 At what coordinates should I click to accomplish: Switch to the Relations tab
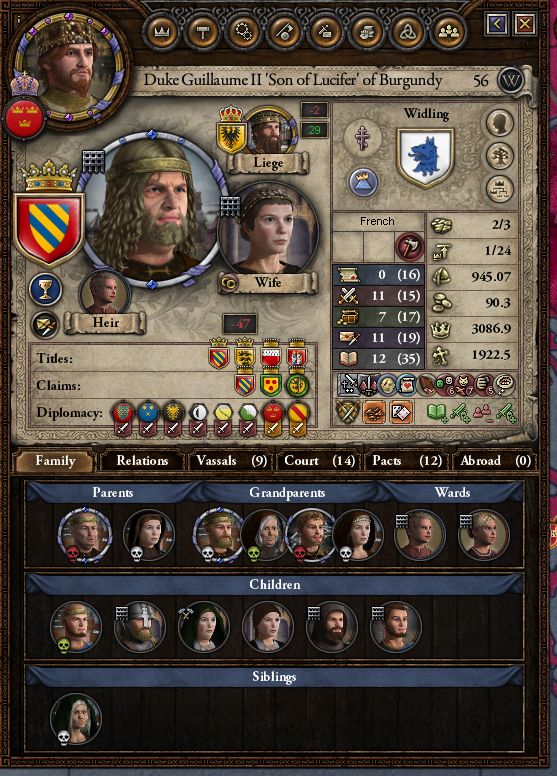142,461
